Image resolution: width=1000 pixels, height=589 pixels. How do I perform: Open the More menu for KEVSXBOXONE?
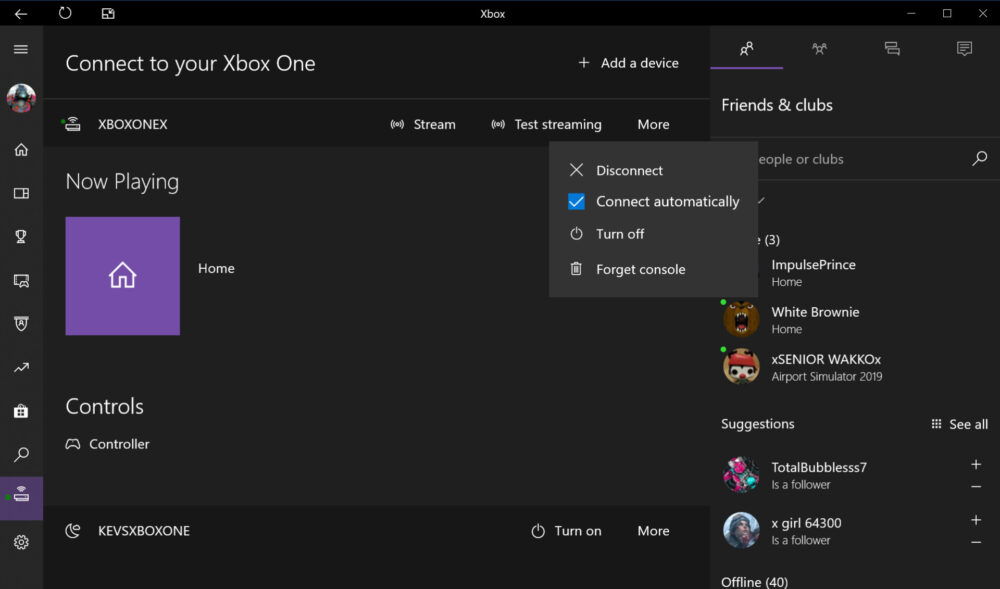(x=653, y=530)
